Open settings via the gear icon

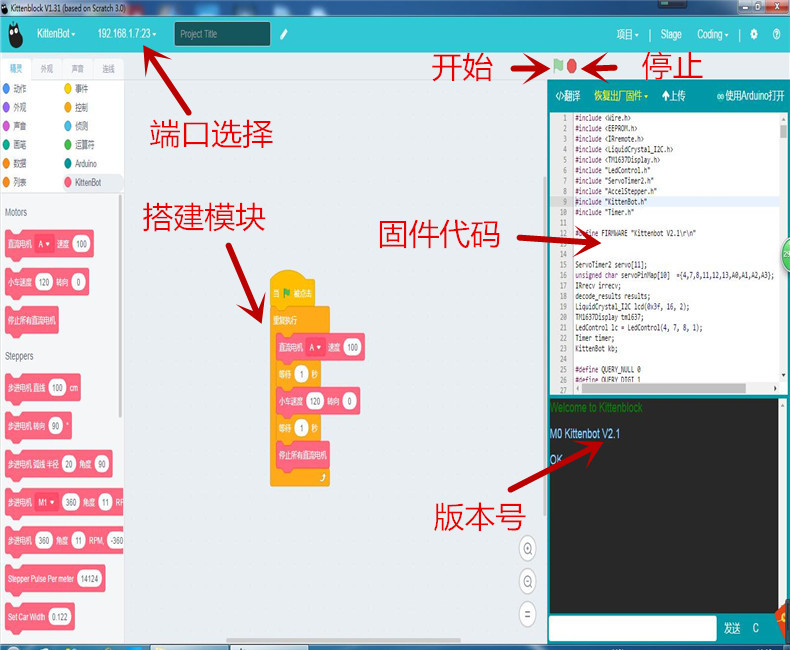click(754, 34)
